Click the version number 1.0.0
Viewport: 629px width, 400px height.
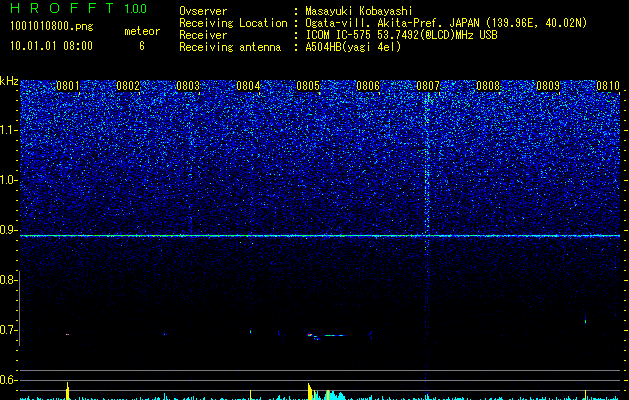(x=136, y=8)
